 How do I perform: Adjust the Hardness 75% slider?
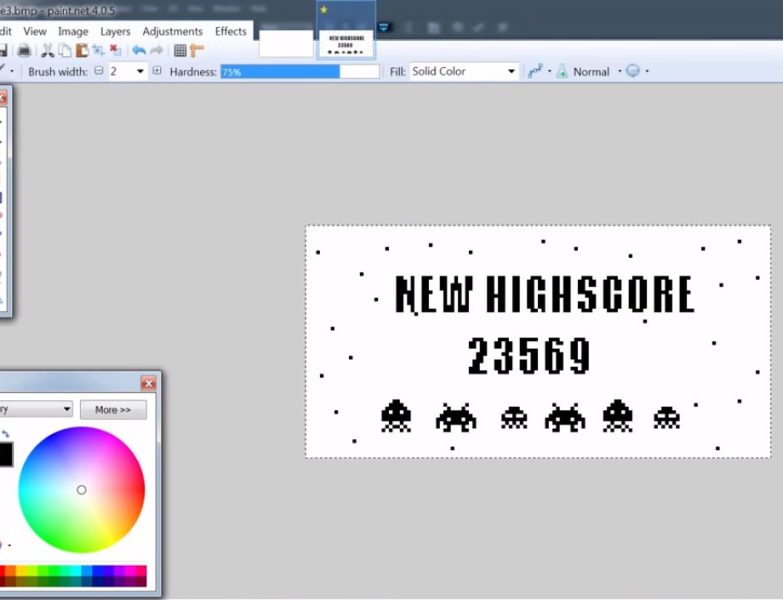(300, 72)
